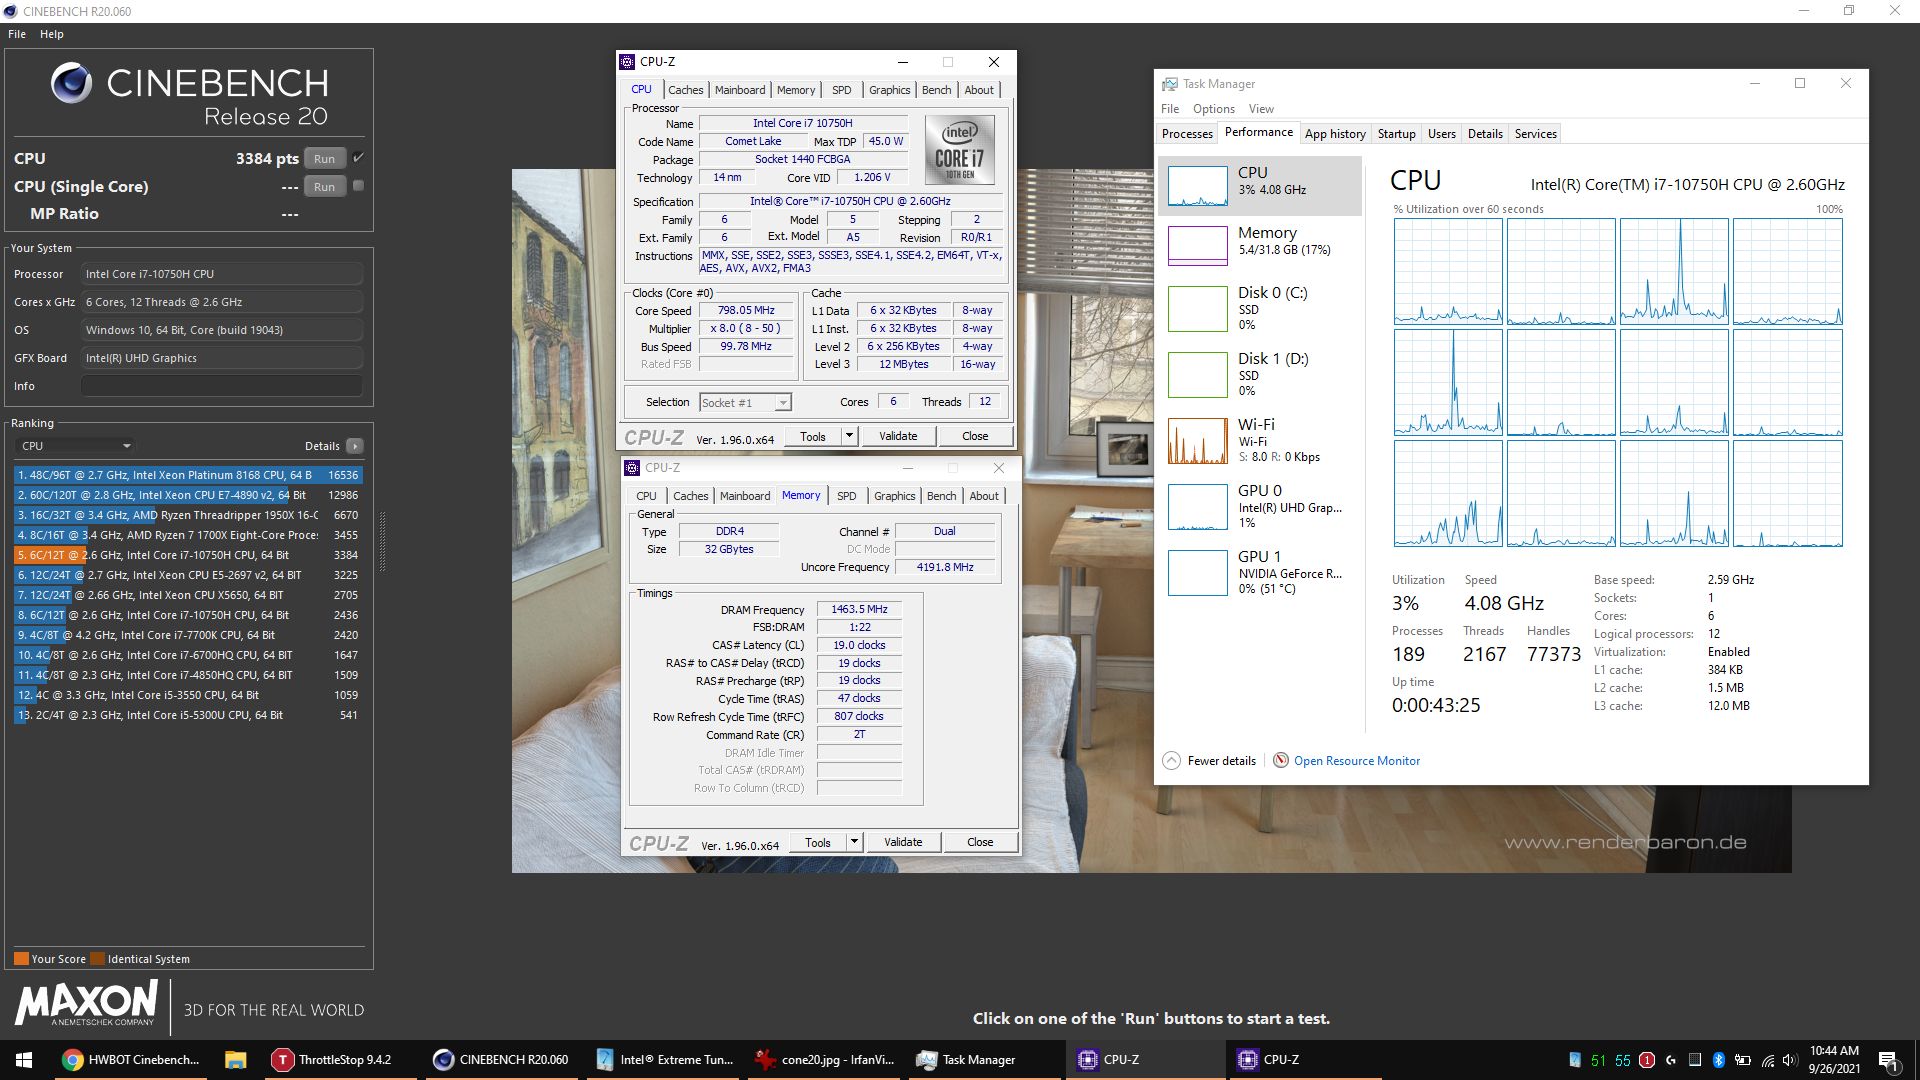Open File Explorer from the taskbar
Screen dimensions: 1920x1080
point(235,1060)
